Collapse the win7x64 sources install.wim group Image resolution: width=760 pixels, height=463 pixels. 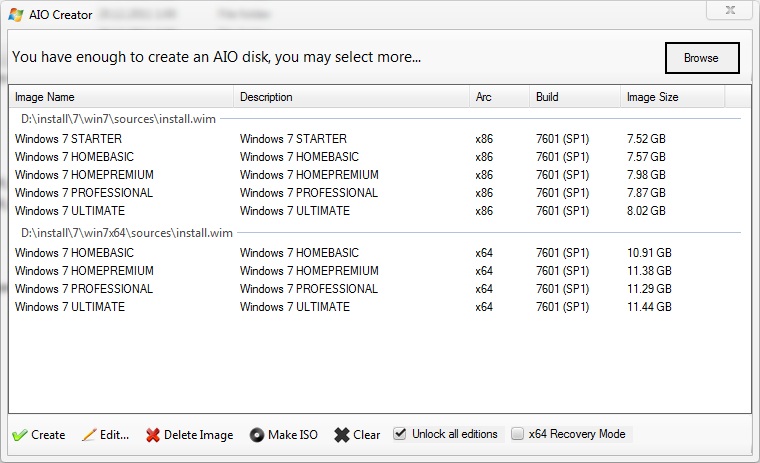[x=126, y=233]
